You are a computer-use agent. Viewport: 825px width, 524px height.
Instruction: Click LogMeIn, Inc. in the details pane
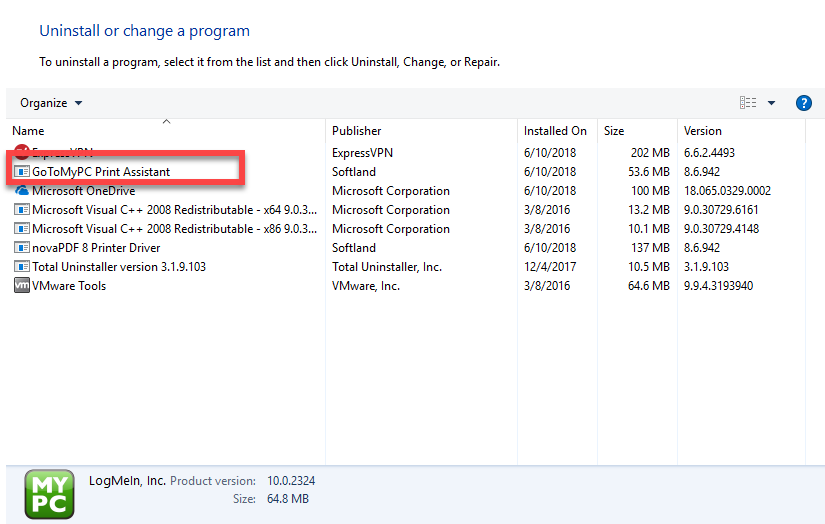click(127, 480)
